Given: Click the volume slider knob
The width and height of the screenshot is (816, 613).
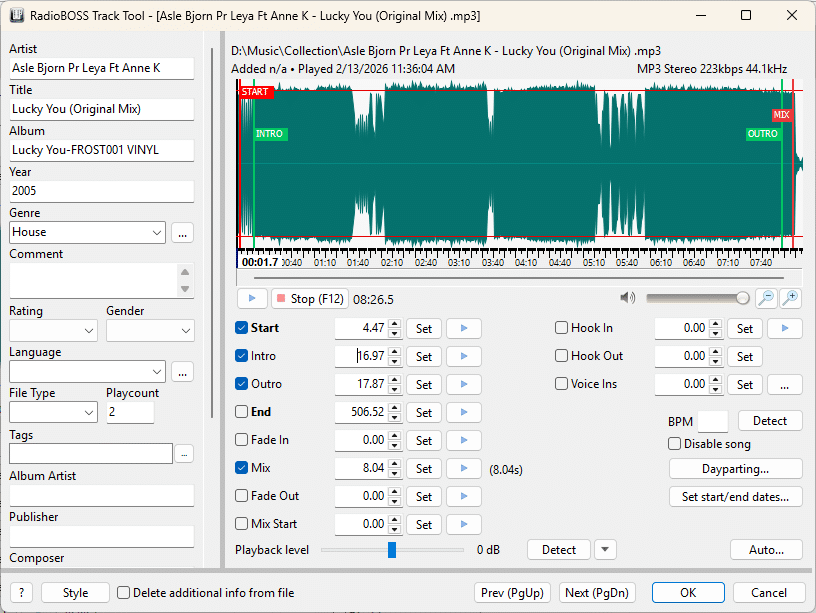Looking at the screenshot, I should 743,298.
